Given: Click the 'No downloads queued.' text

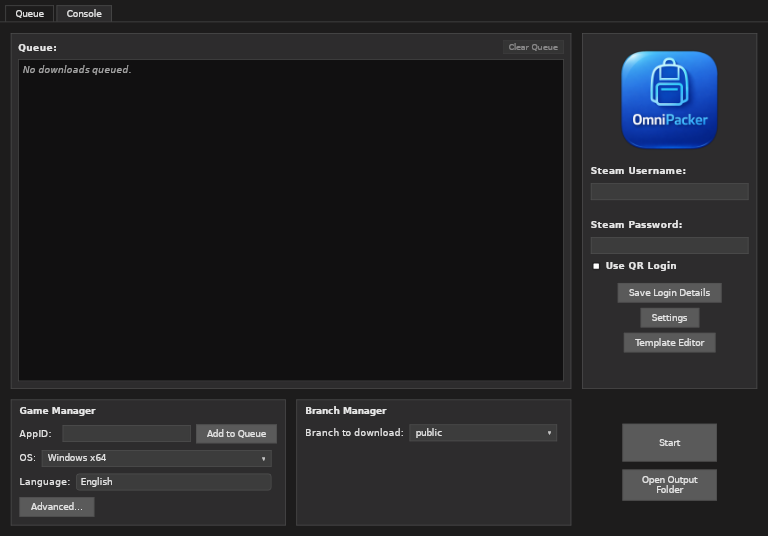Looking at the screenshot, I should (77, 70).
